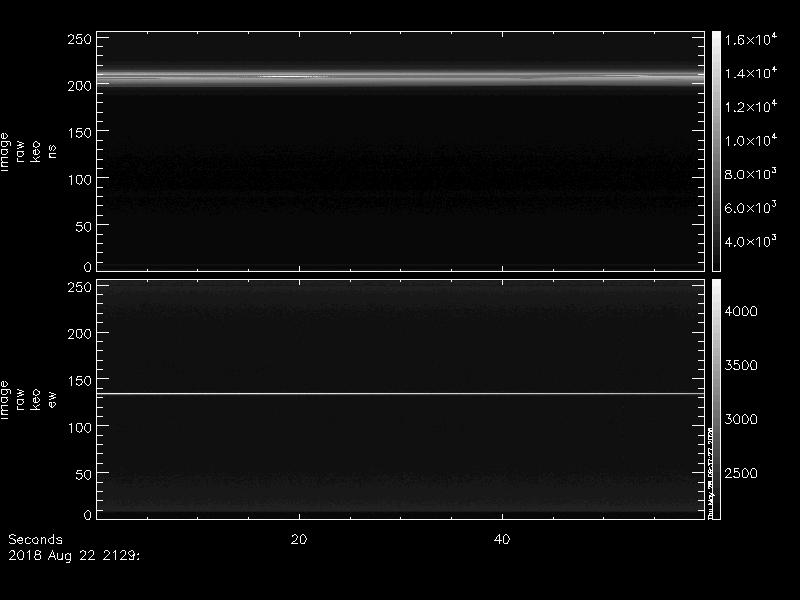Select the '1.6×10⁴' colorbar label
800x600 pixels.
pyautogui.click(x=751, y=39)
